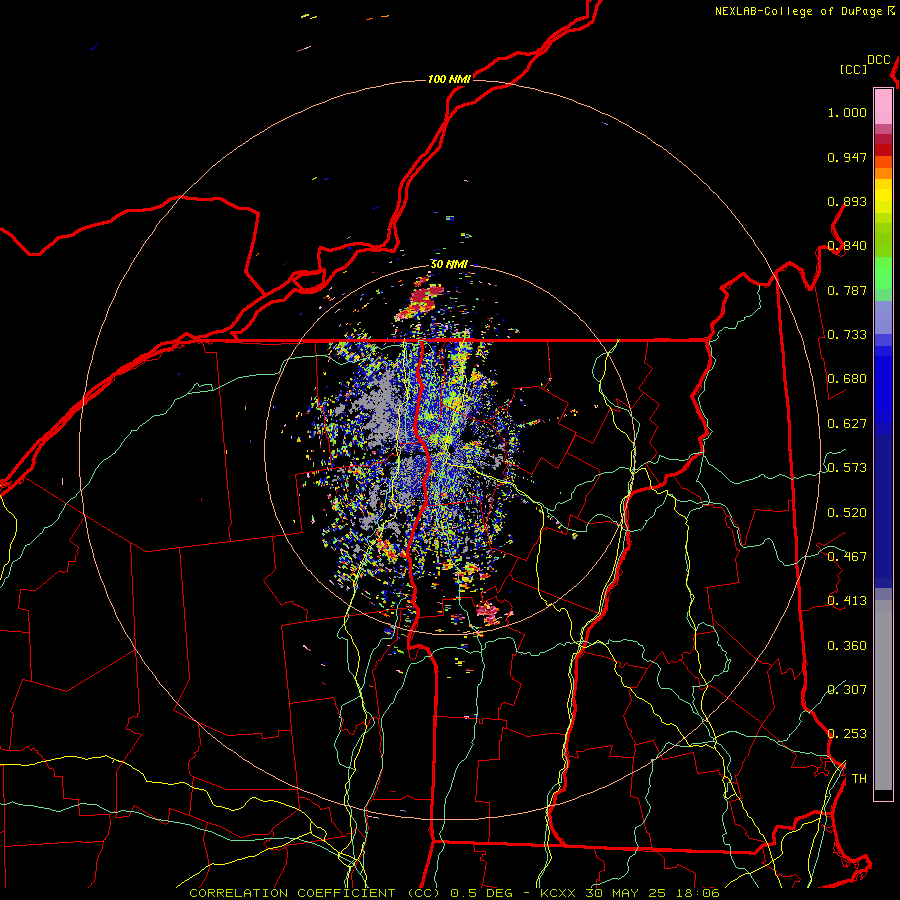
Task: Select the 0.573 scale value
Action: [847, 468]
